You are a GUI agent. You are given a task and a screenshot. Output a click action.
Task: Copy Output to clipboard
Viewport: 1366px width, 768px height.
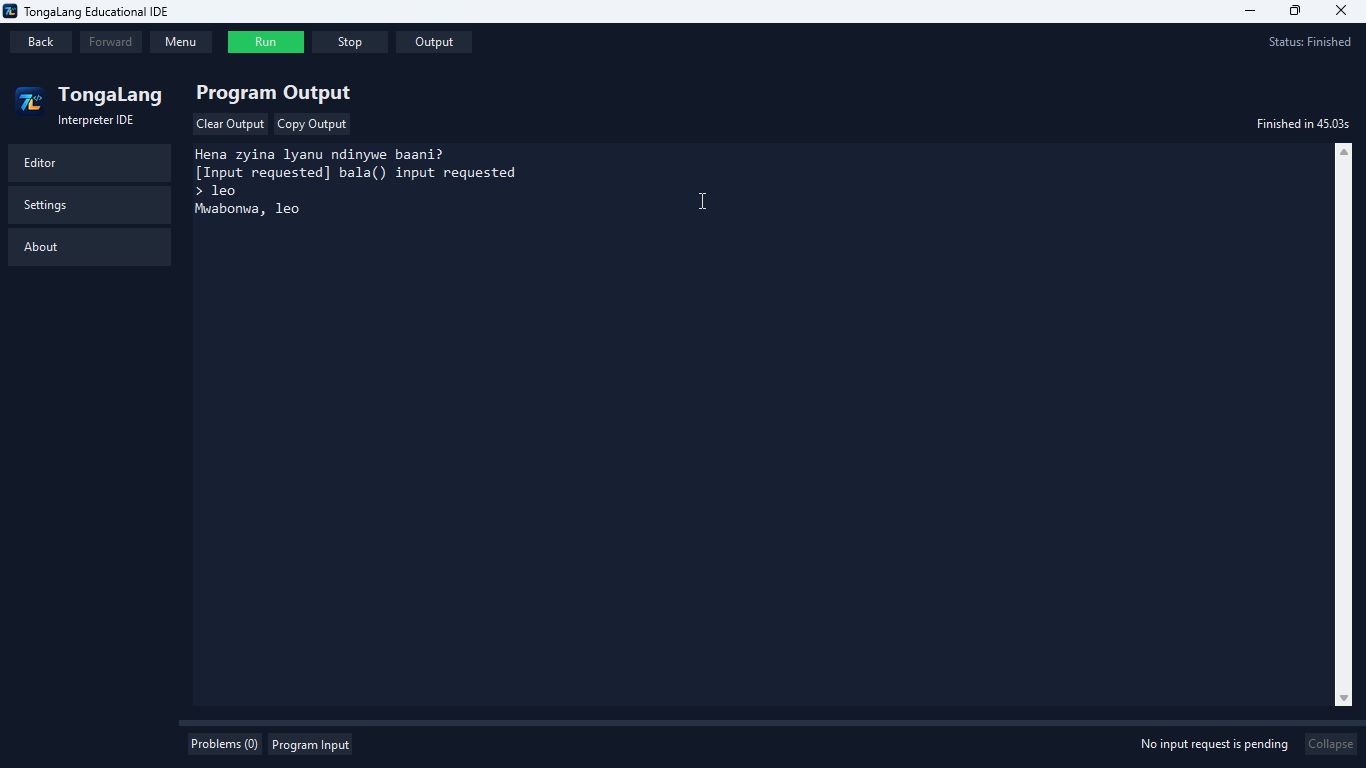coord(311,124)
